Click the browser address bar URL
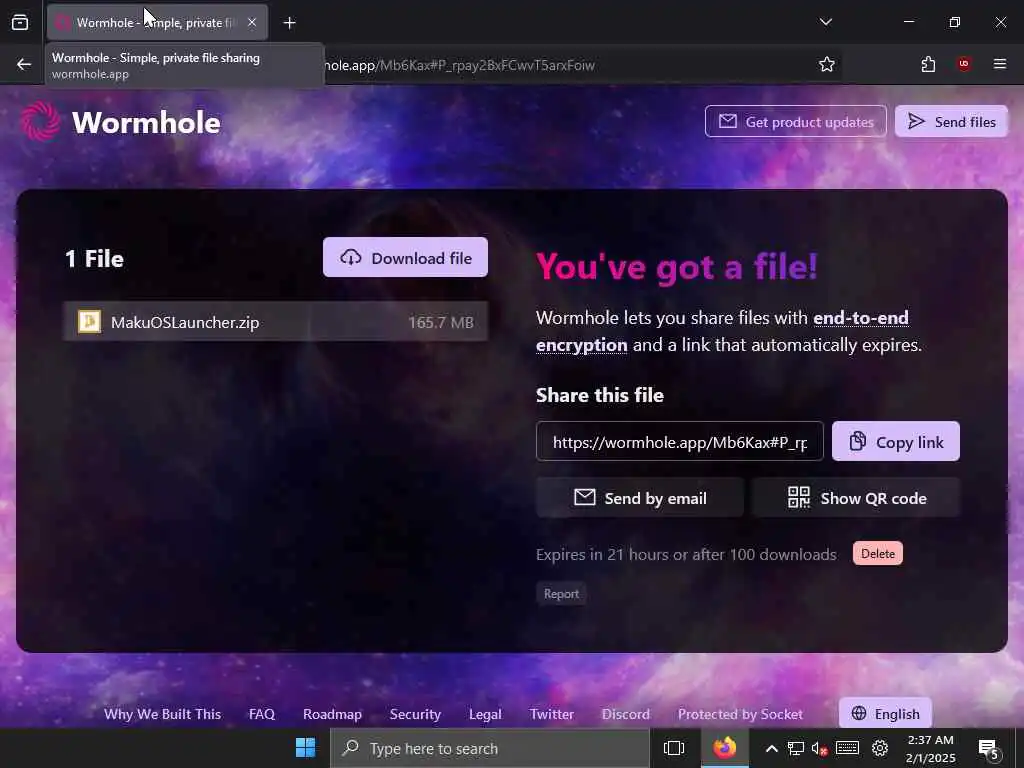 pyautogui.click(x=460, y=65)
